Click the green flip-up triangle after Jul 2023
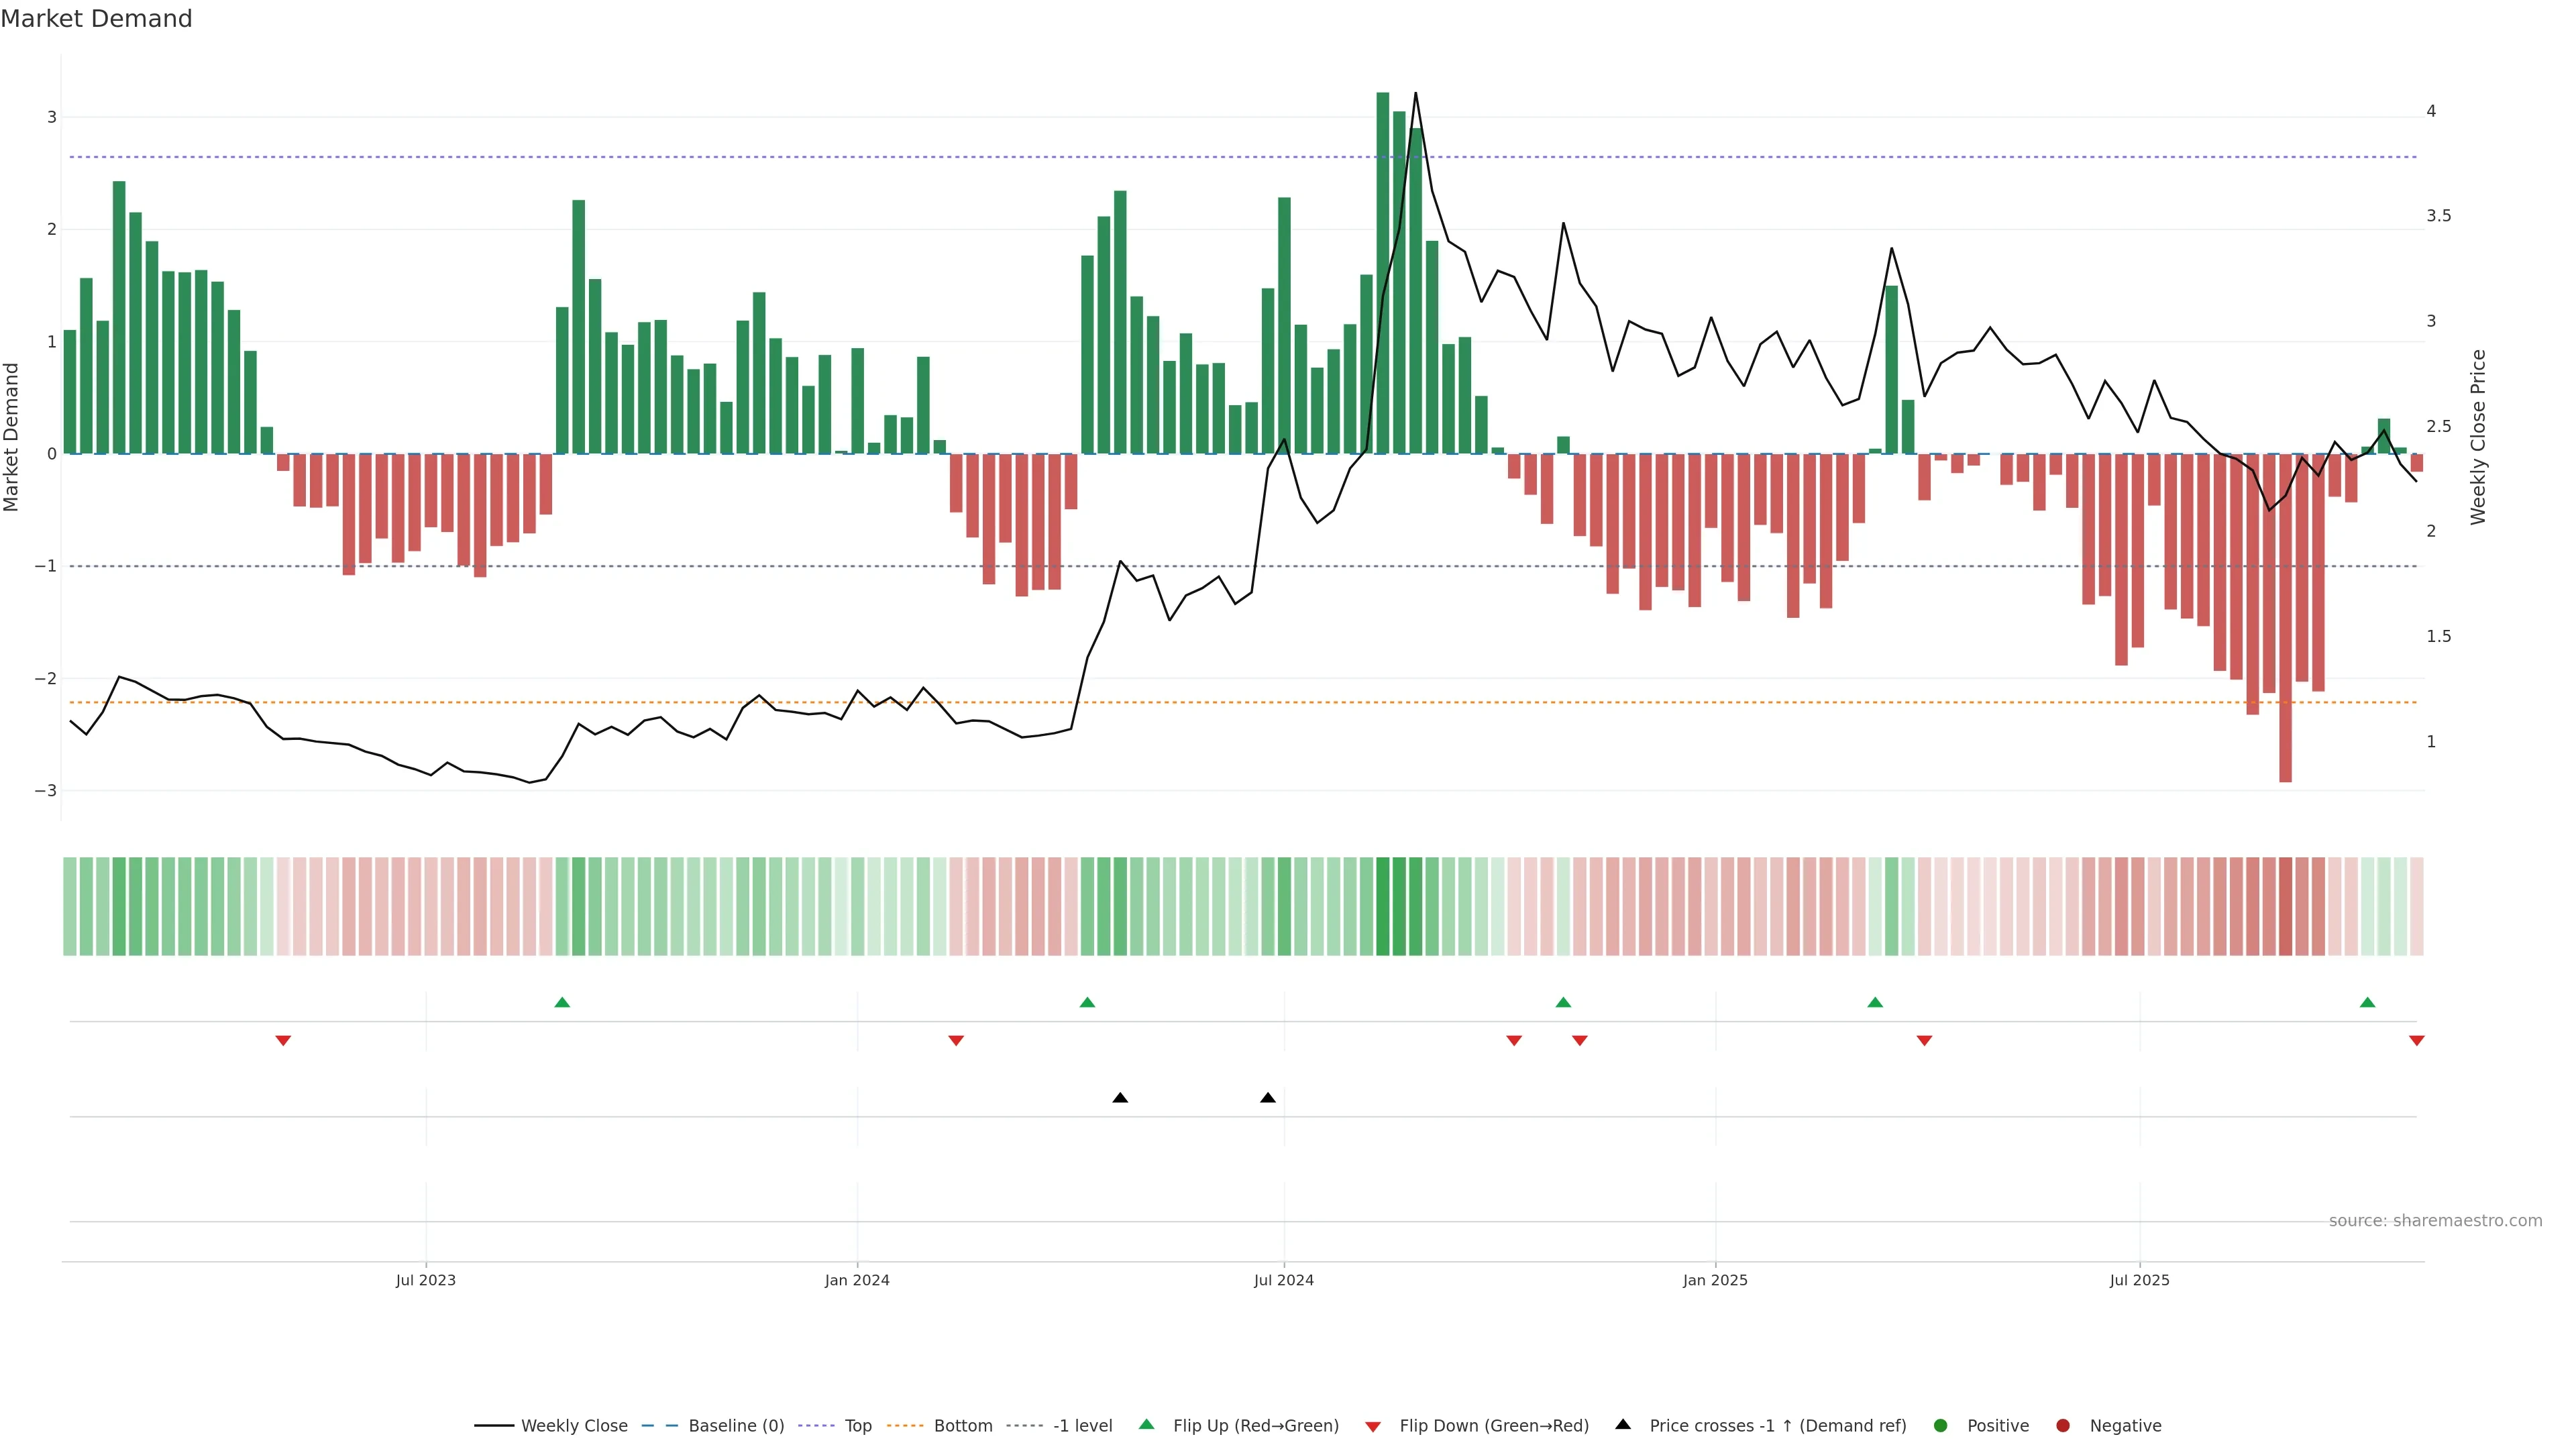Image resolution: width=2576 pixels, height=1449 pixels. [562, 1003]
